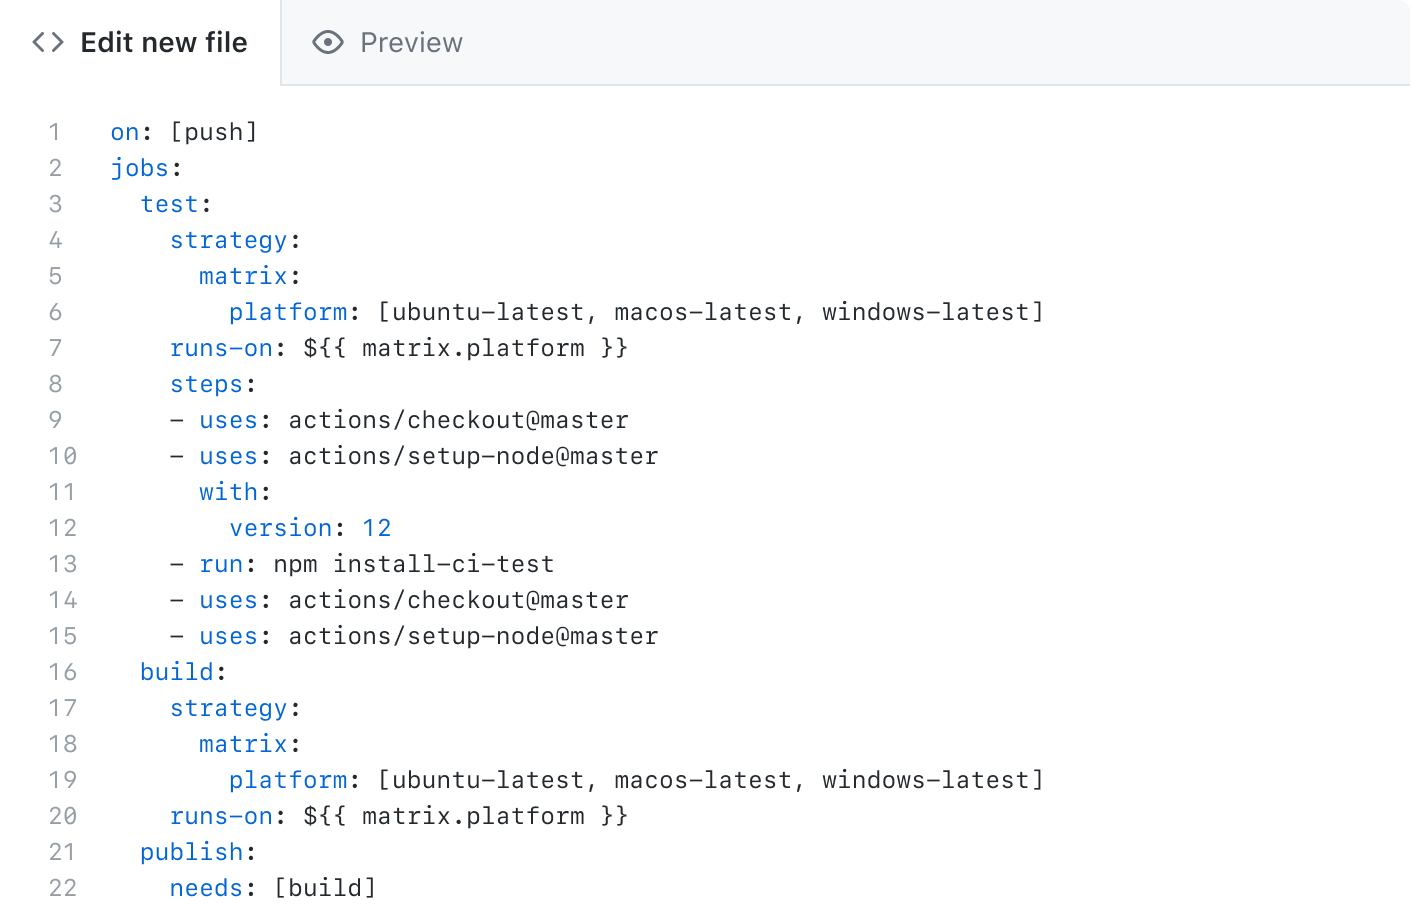
Task: Click line number 1 in the gutter
Action: (55, 131)
